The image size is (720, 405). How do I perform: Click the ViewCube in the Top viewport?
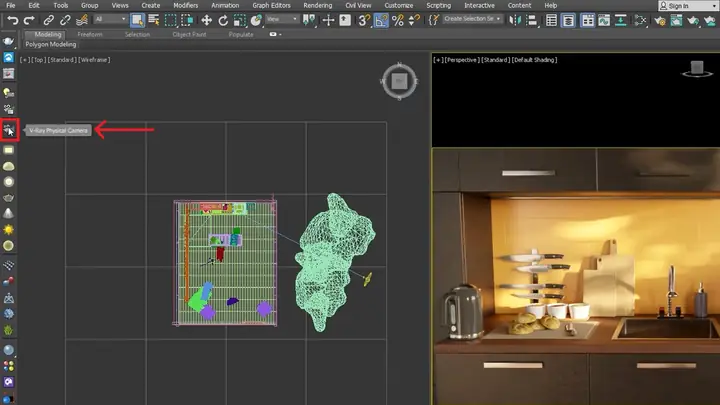coord(399,81)
